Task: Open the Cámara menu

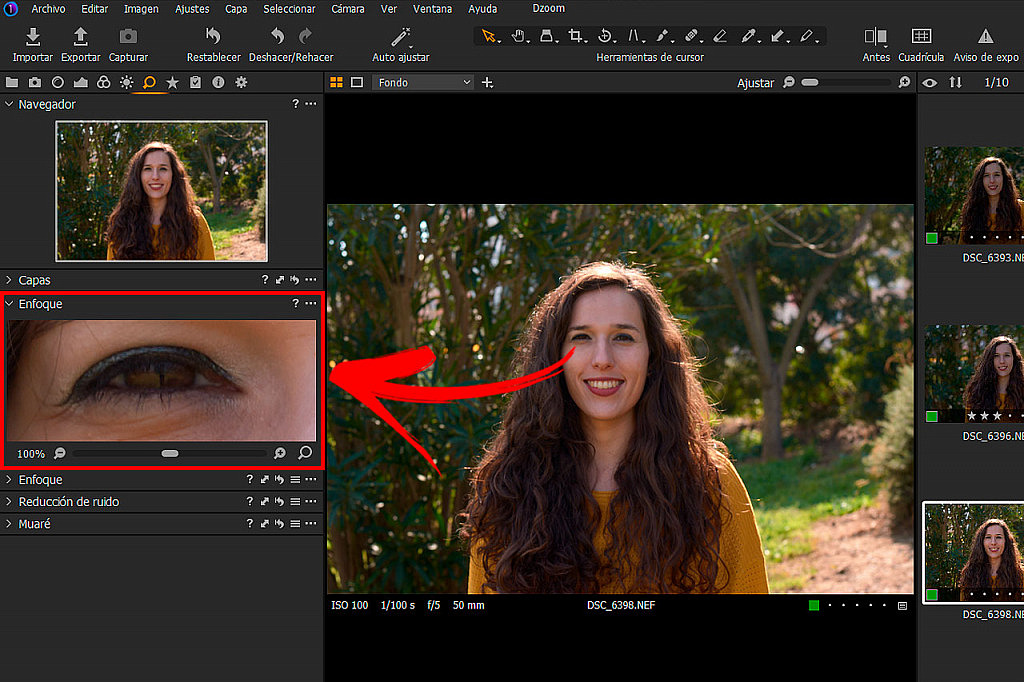Action: [347, 8]
